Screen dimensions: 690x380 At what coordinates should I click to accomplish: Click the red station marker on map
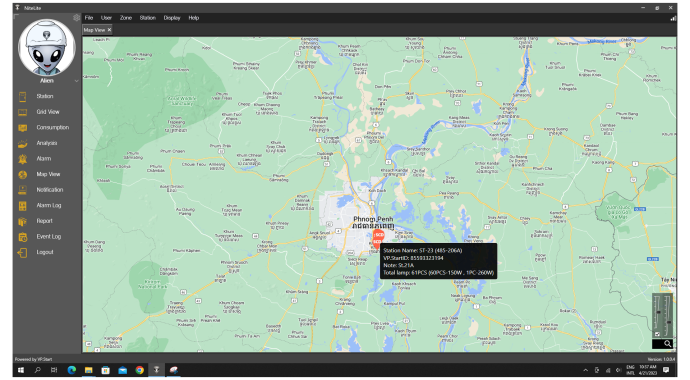(x=378, y=238)
